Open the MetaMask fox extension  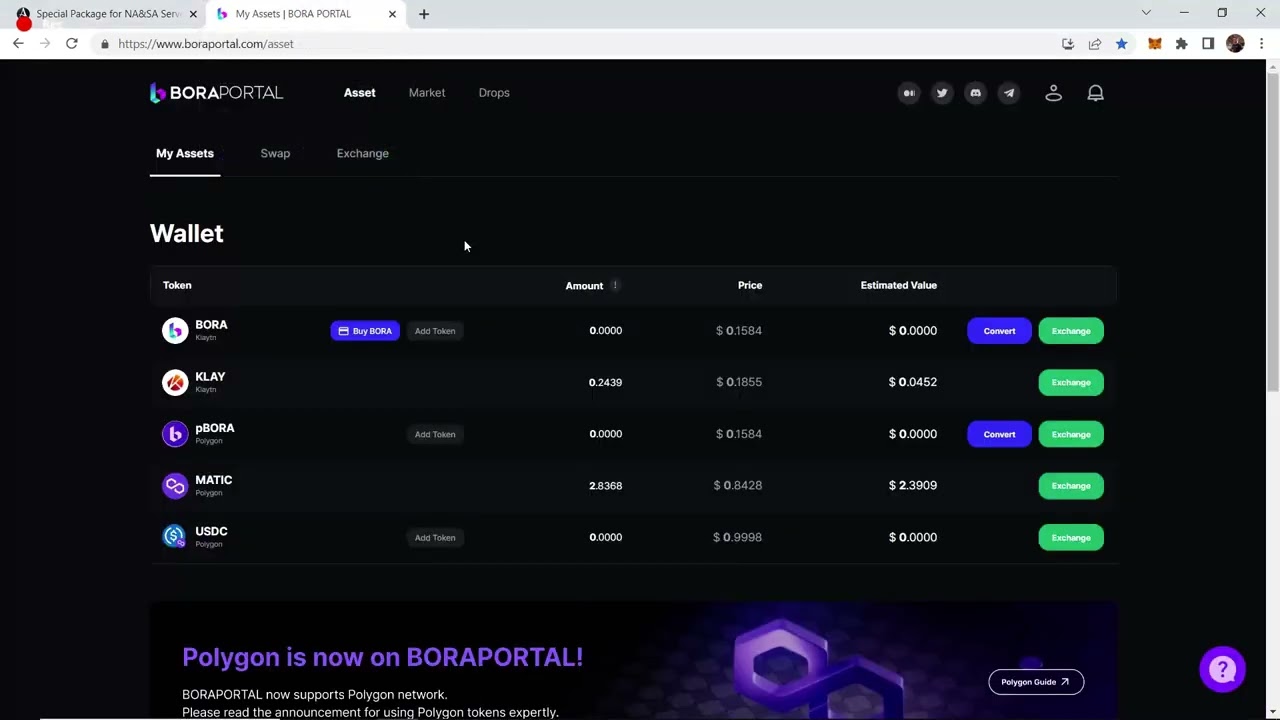(x=1155, y=43)
